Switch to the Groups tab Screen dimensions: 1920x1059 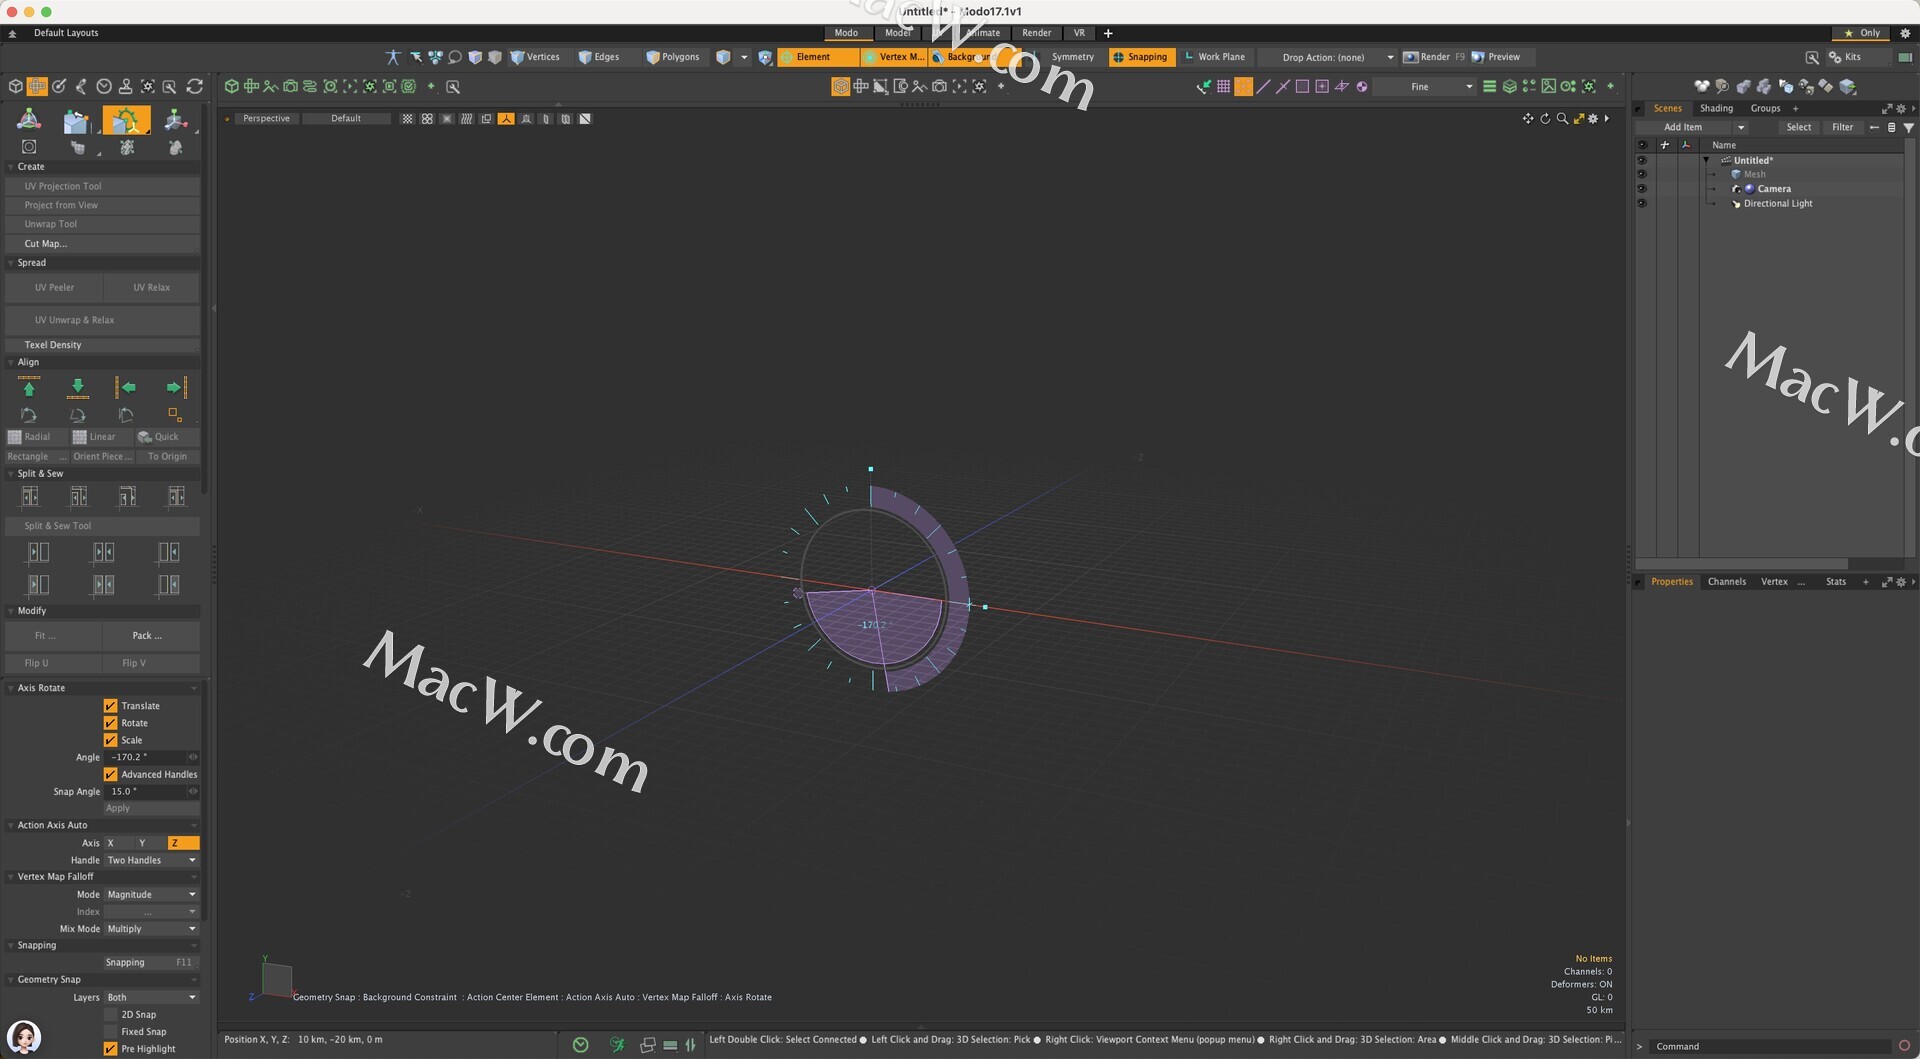(1765, 109)
